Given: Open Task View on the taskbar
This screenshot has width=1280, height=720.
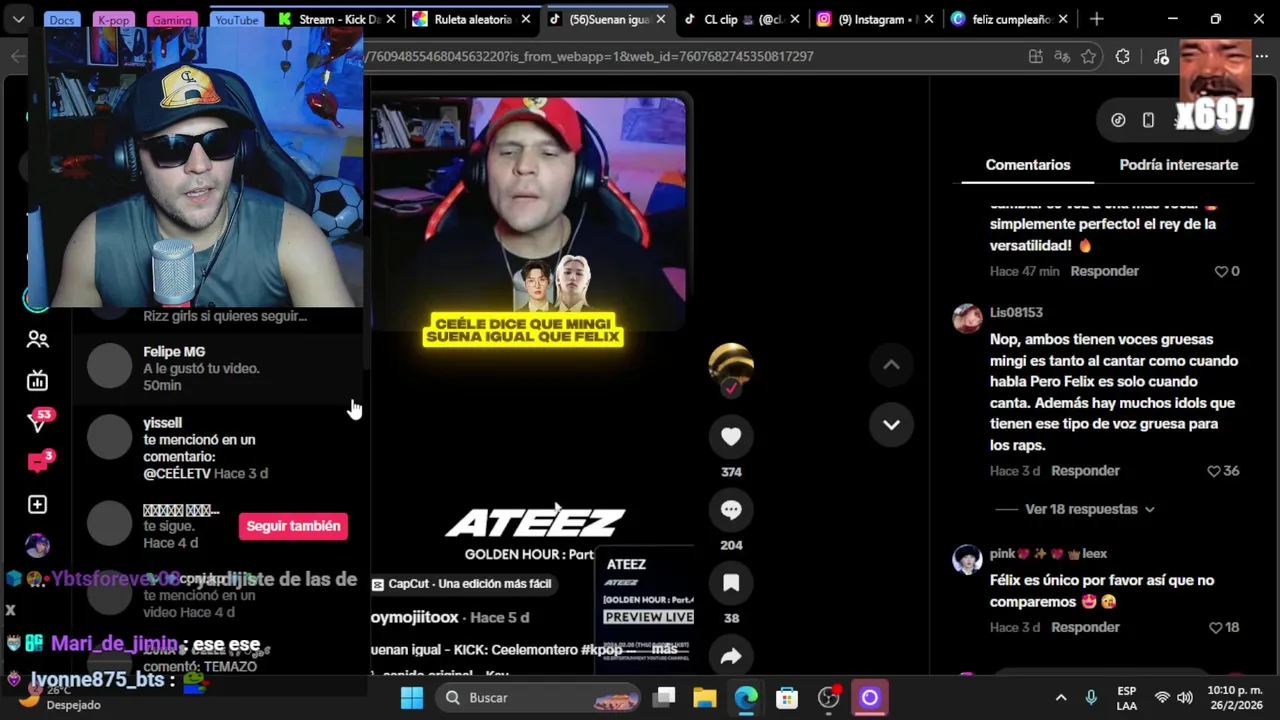Looking at the screenshot, I should (x=664, y=698).
